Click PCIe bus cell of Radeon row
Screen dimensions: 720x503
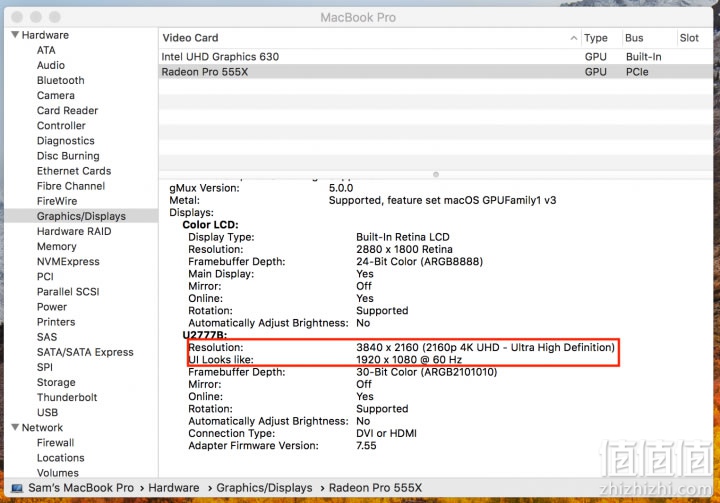point(637,72)
